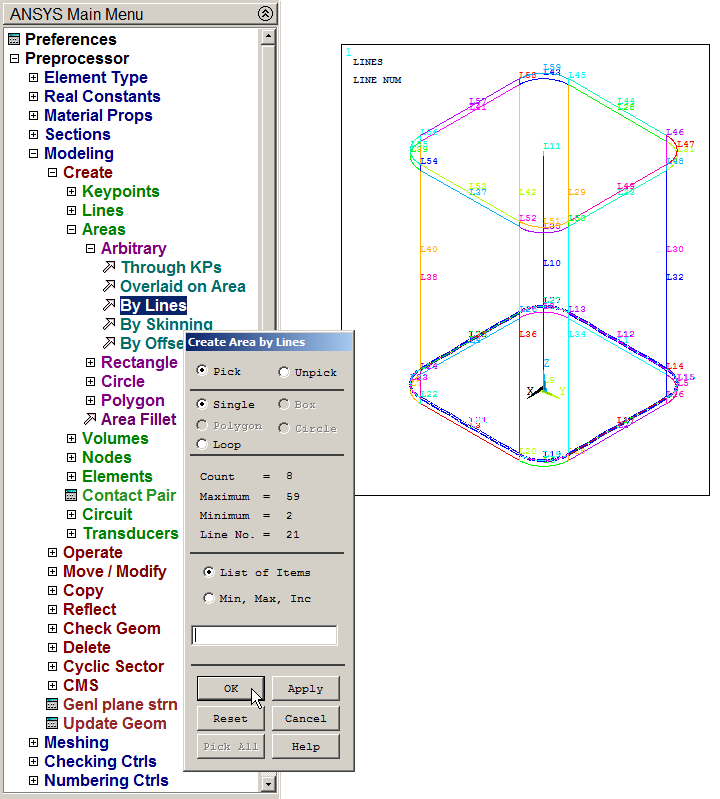Open the Through KPs menu item
Screen dimensions: 720x799
(171, 267)
